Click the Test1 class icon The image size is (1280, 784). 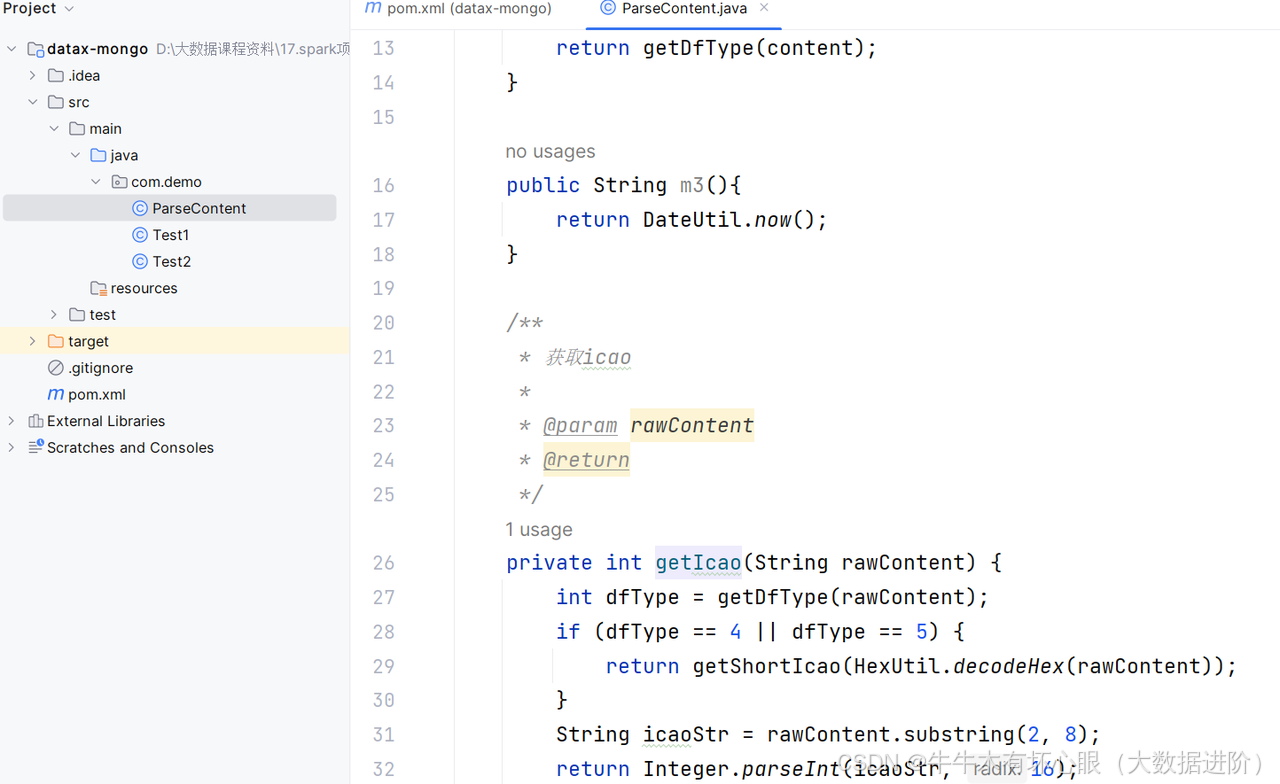coord(140,235)
